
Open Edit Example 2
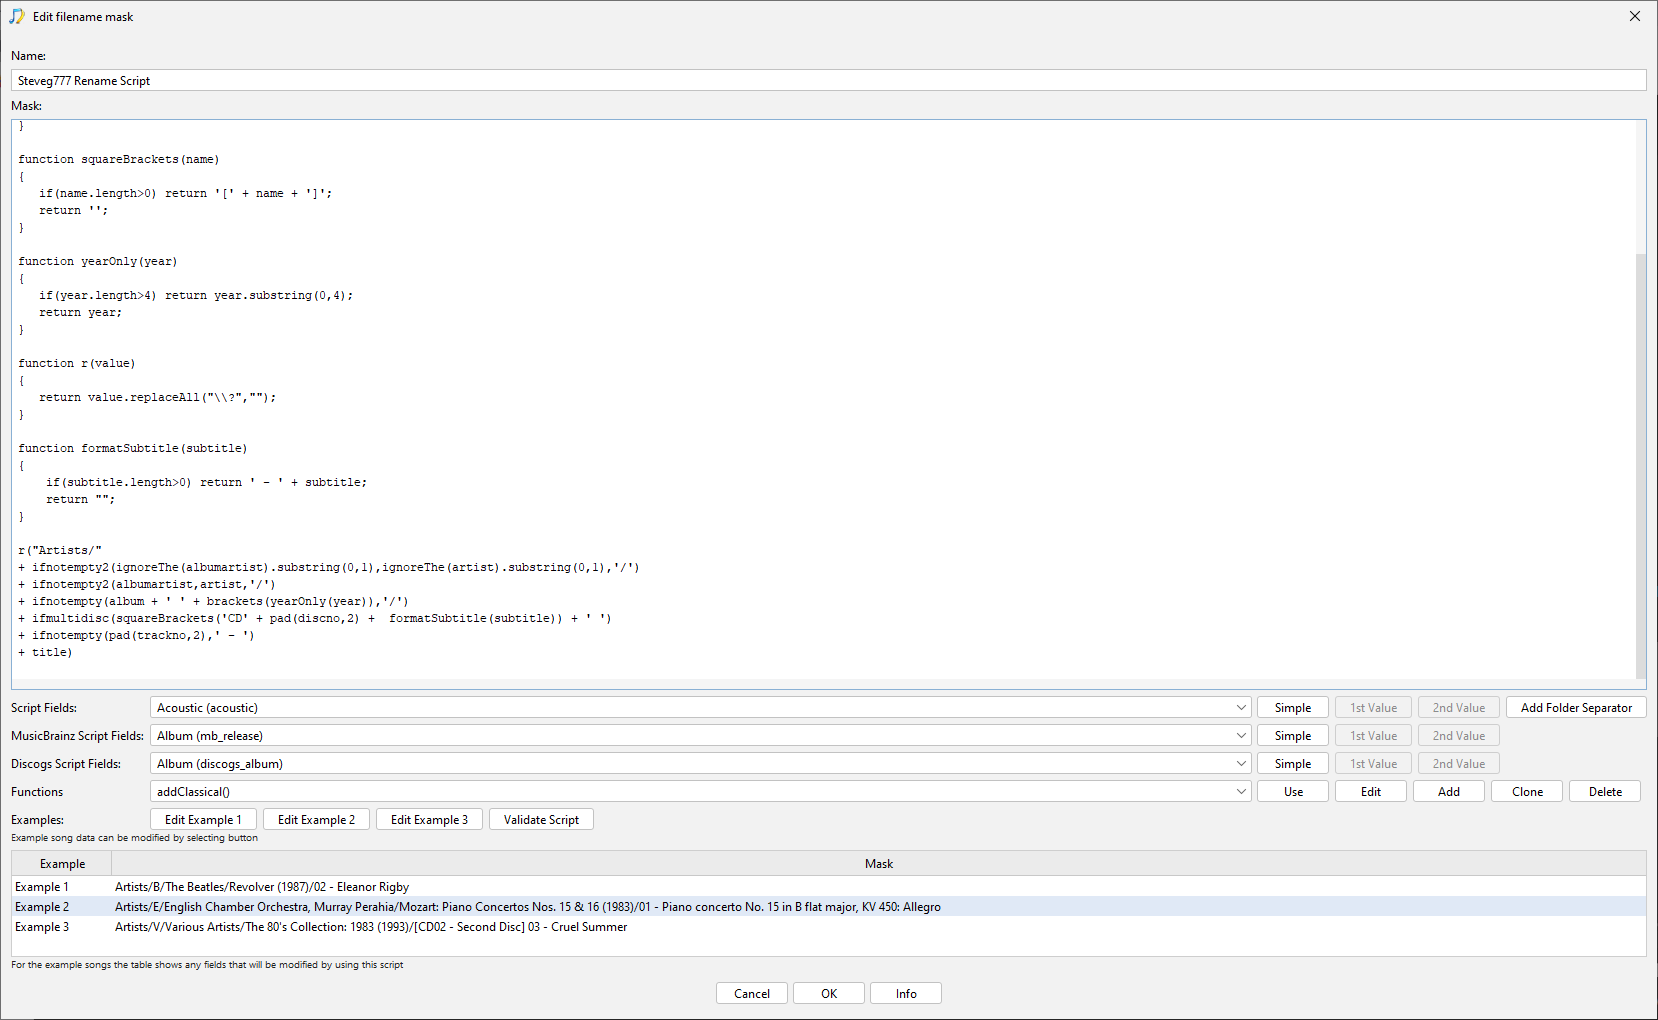point(316,820)
